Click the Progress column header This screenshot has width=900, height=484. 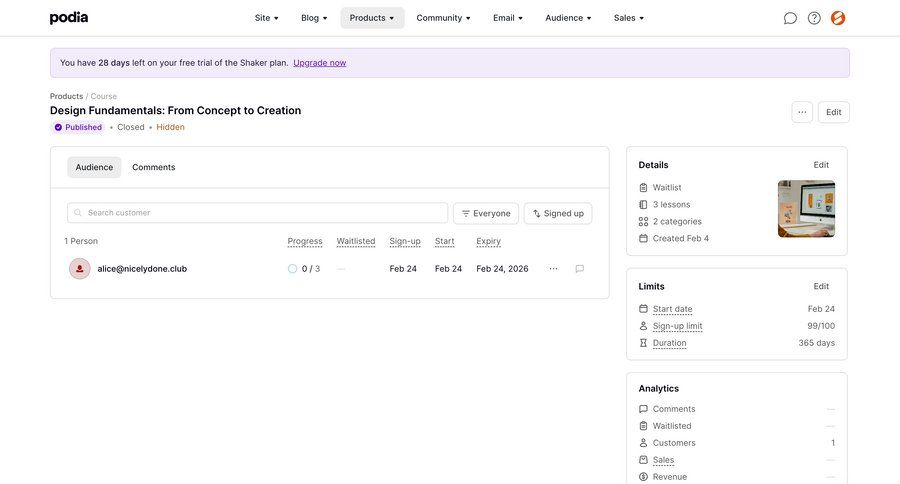tap(305, 241)
